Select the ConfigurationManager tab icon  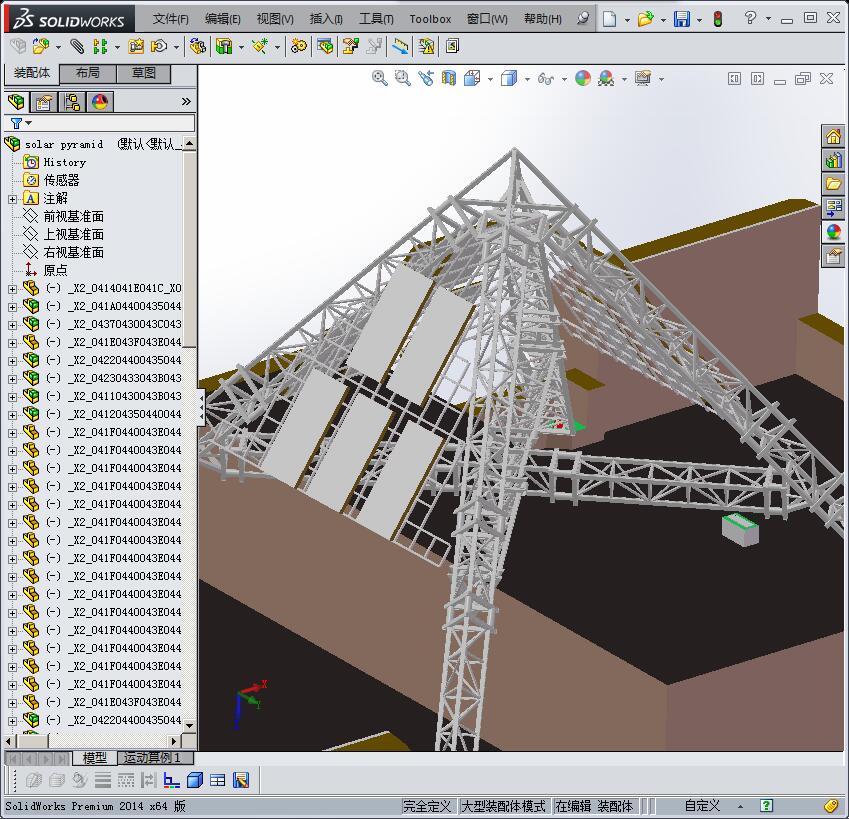click(x=71, y=102)
